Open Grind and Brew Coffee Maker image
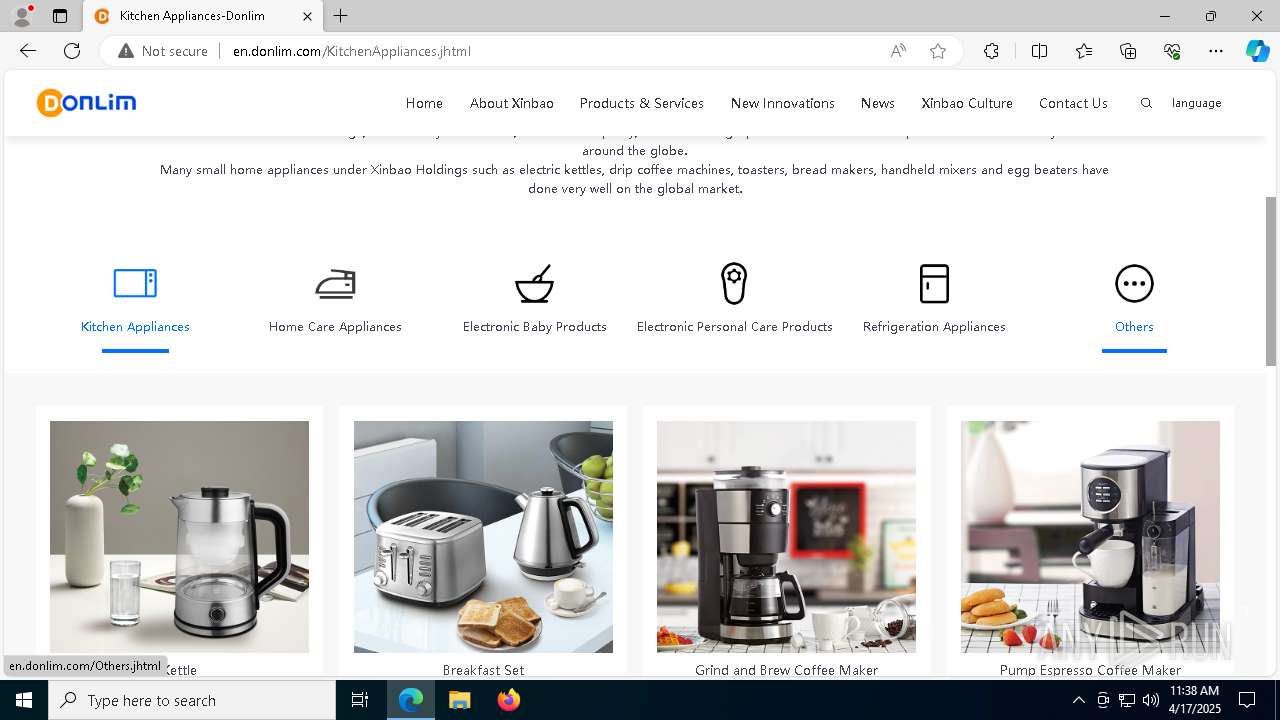1280x720 pixels. pyautogui.click(x=786, y=537)
